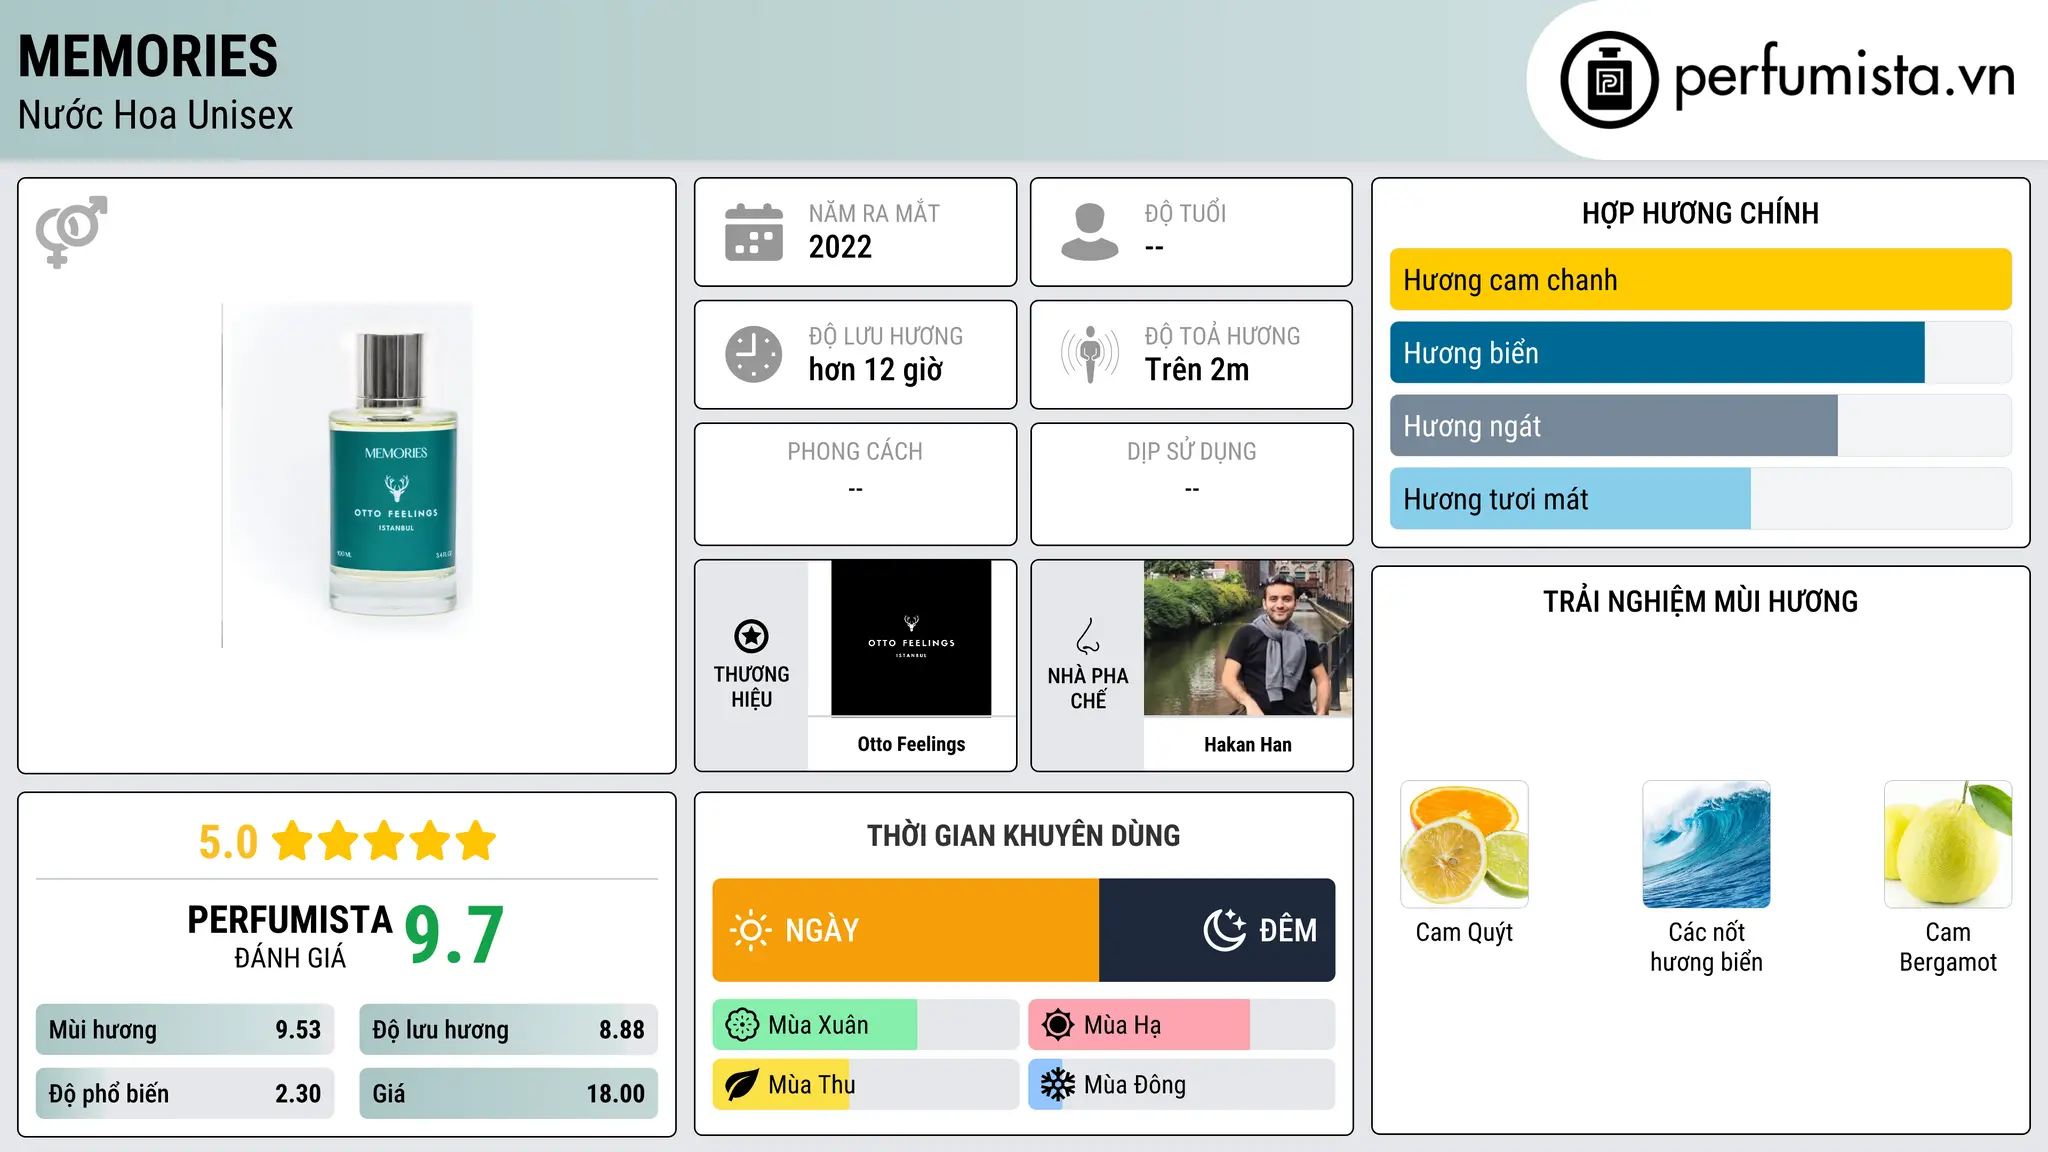The height and width of the screenshot is (1152, 2048).
Task: Click the release year 2022
Action: [840, 247]
